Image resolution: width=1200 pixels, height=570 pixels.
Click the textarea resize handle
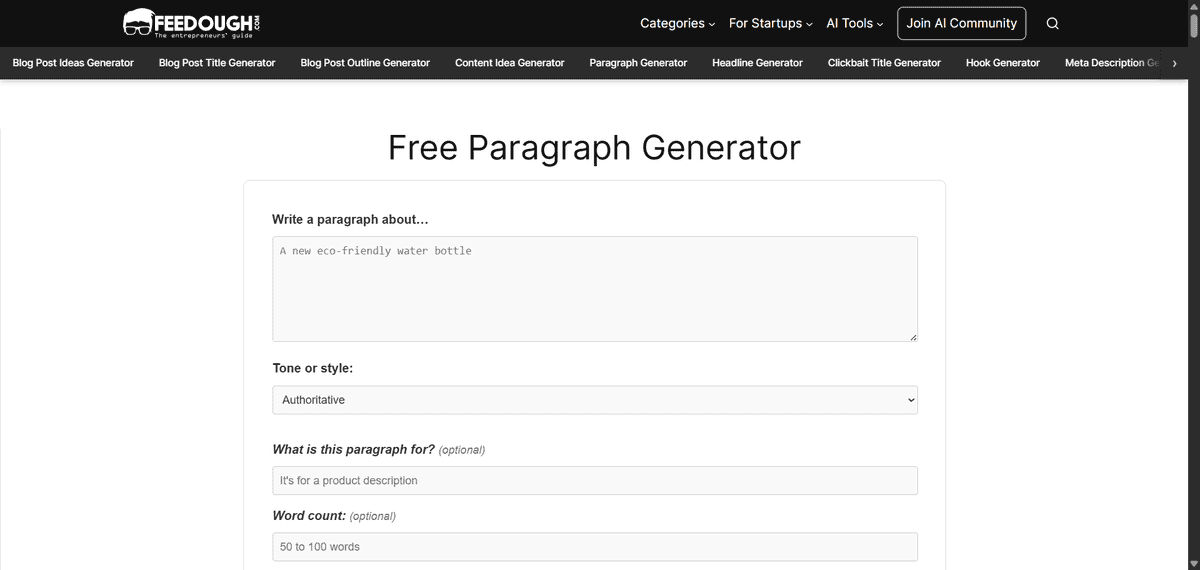tap(913, 337)
